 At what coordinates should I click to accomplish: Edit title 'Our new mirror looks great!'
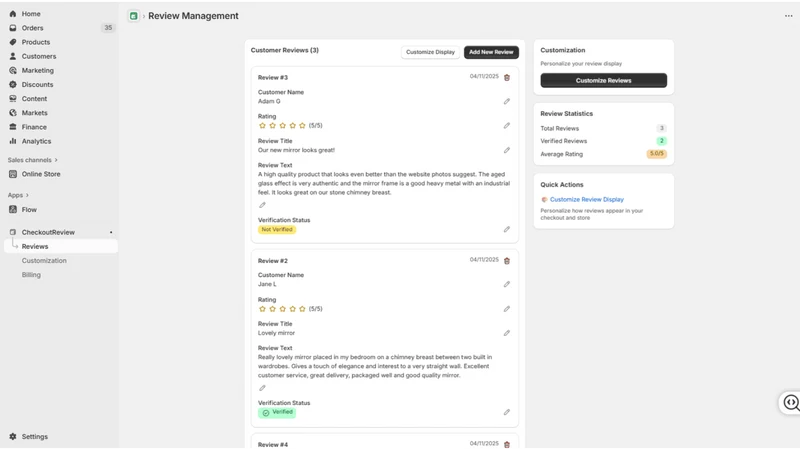(507, 151)
